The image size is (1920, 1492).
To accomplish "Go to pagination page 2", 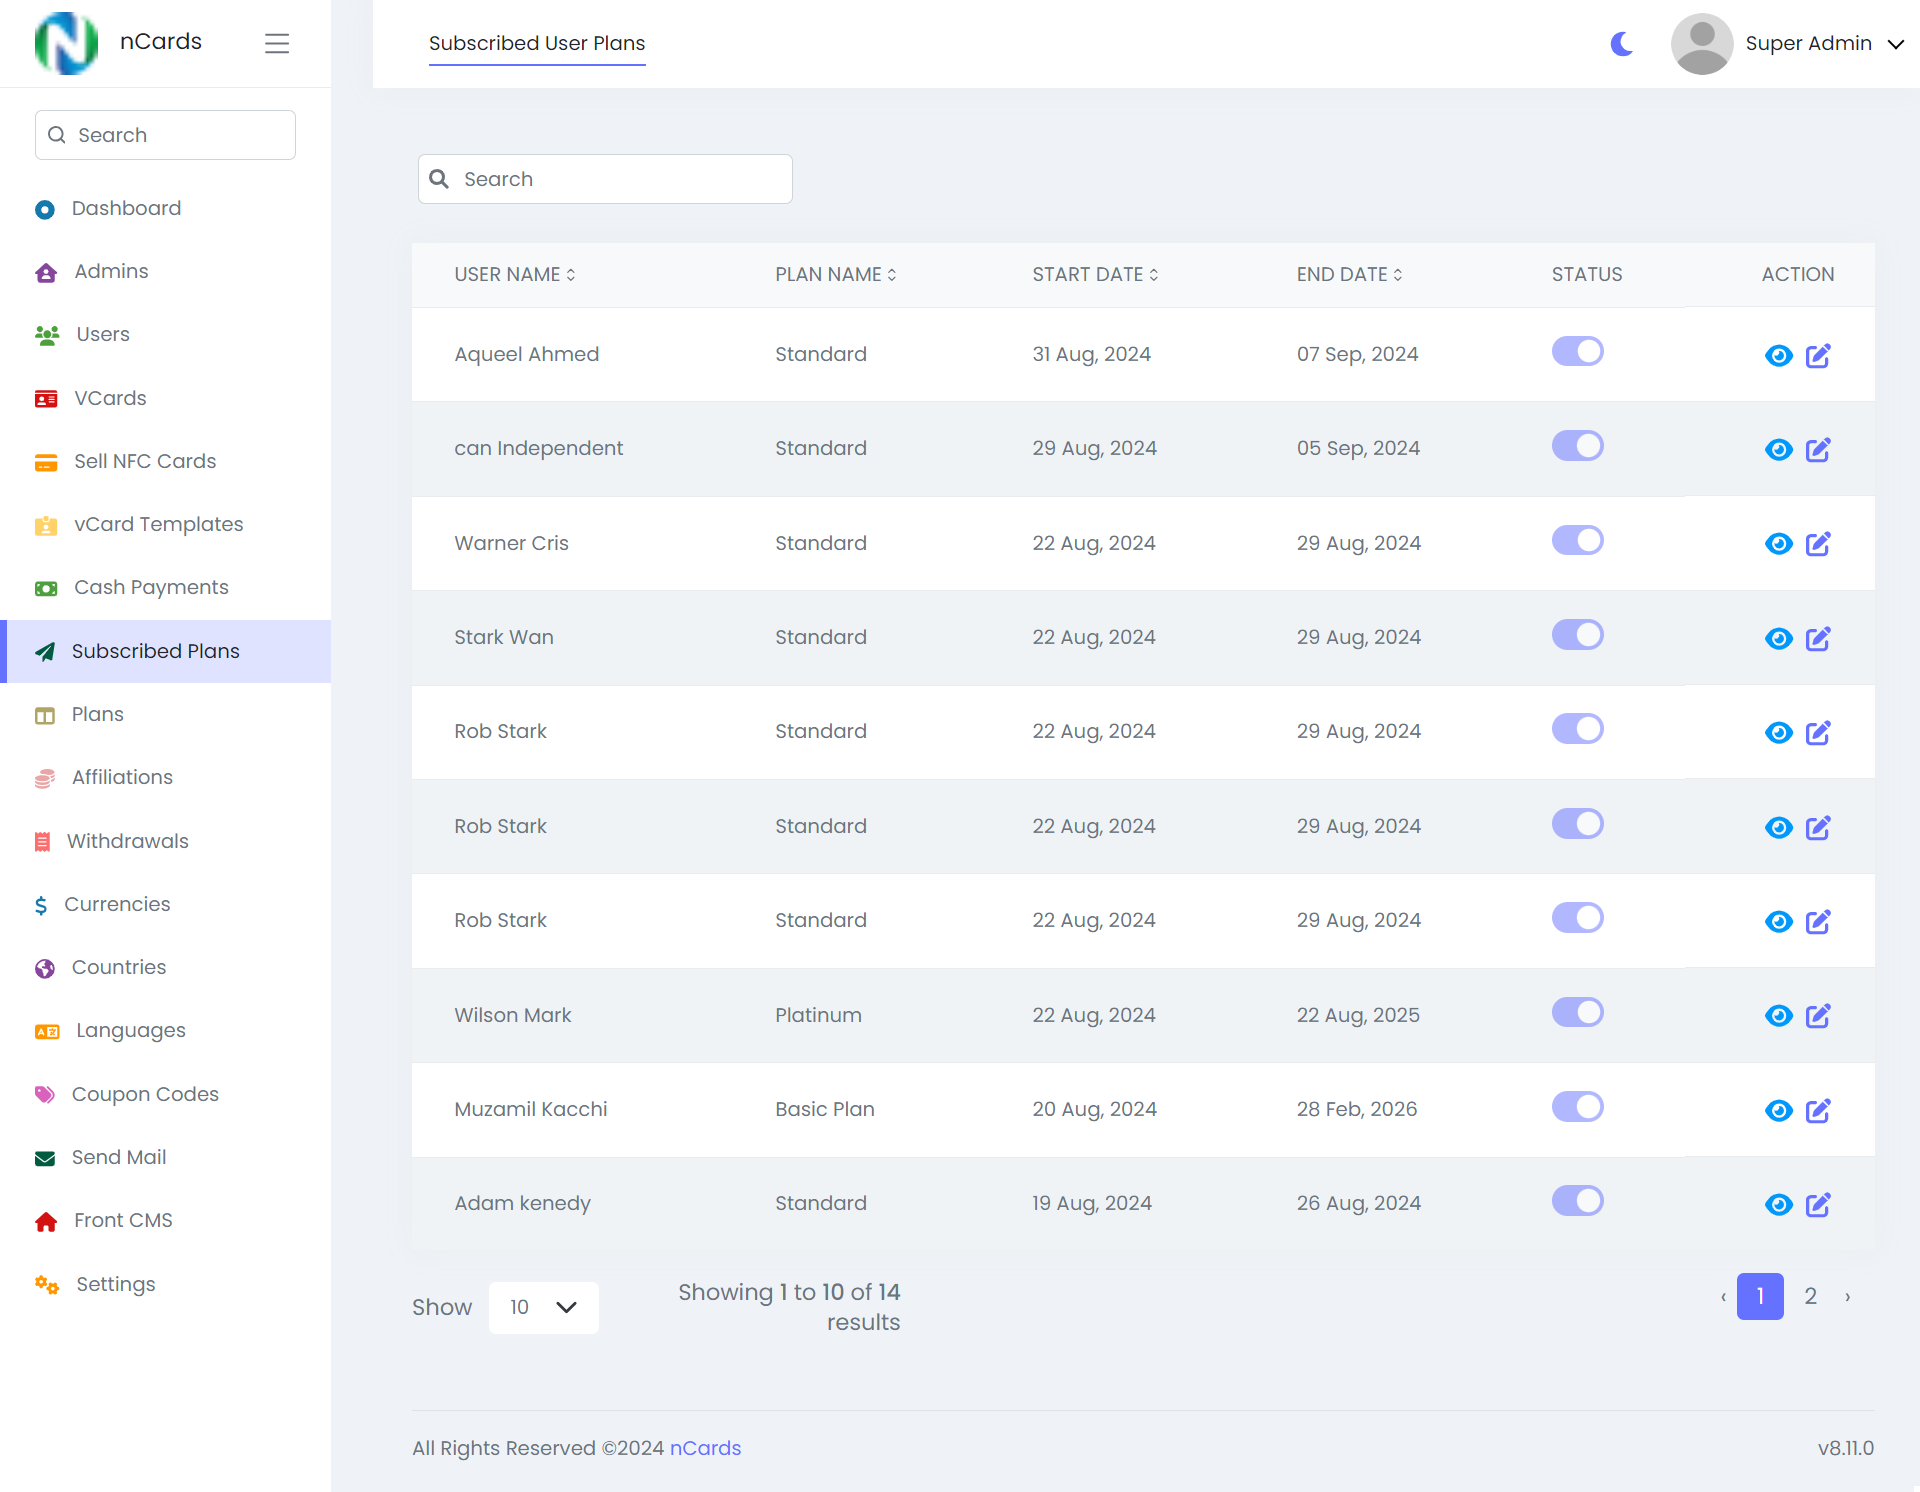I will 1810,1296.
